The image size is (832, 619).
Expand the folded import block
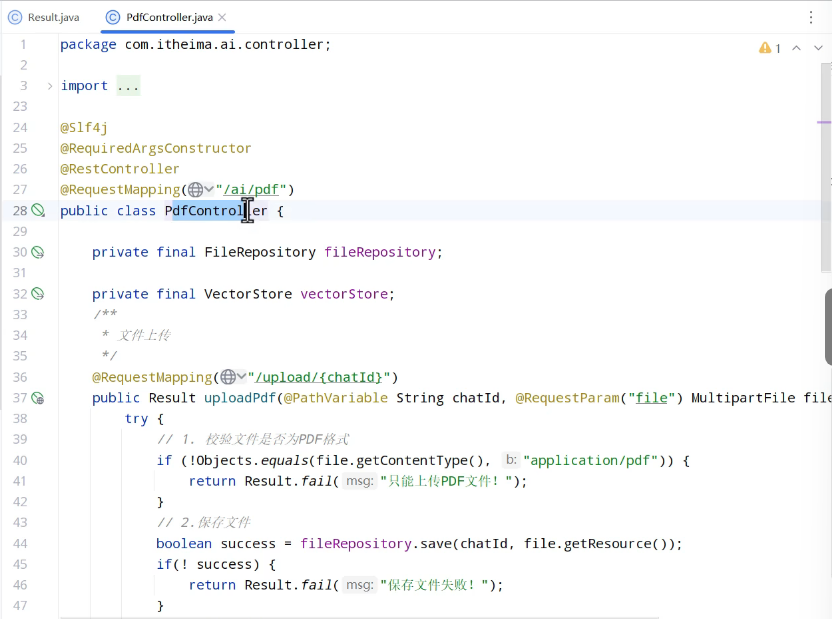pyautogui.click(x=50, y=86)
